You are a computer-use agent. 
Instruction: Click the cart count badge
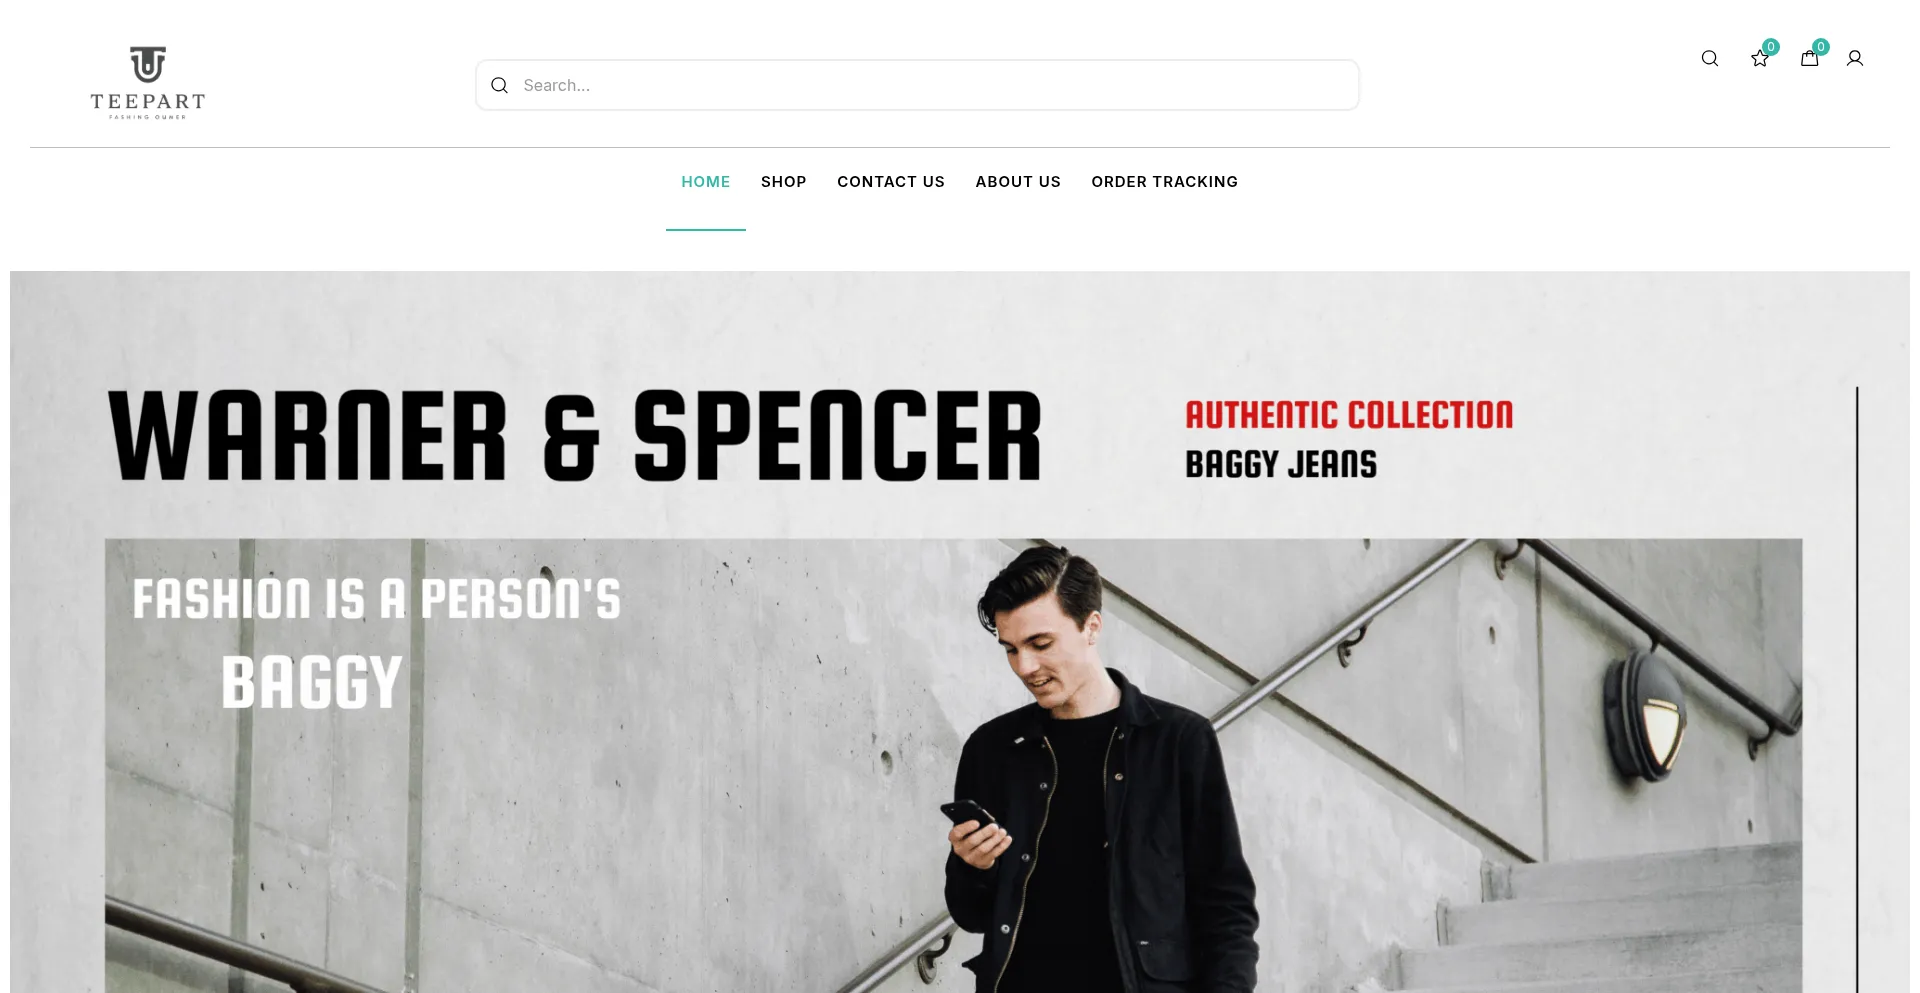pyautogui.click(x=1821, y=46)
